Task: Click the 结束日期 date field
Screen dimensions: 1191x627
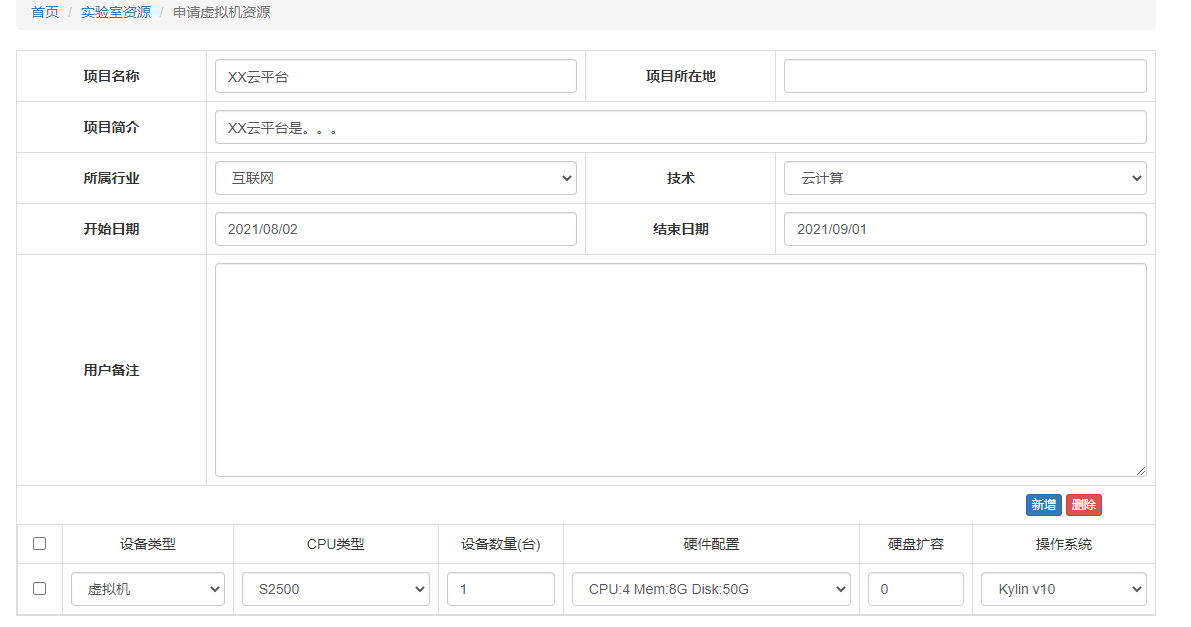Action: (964, 229)
